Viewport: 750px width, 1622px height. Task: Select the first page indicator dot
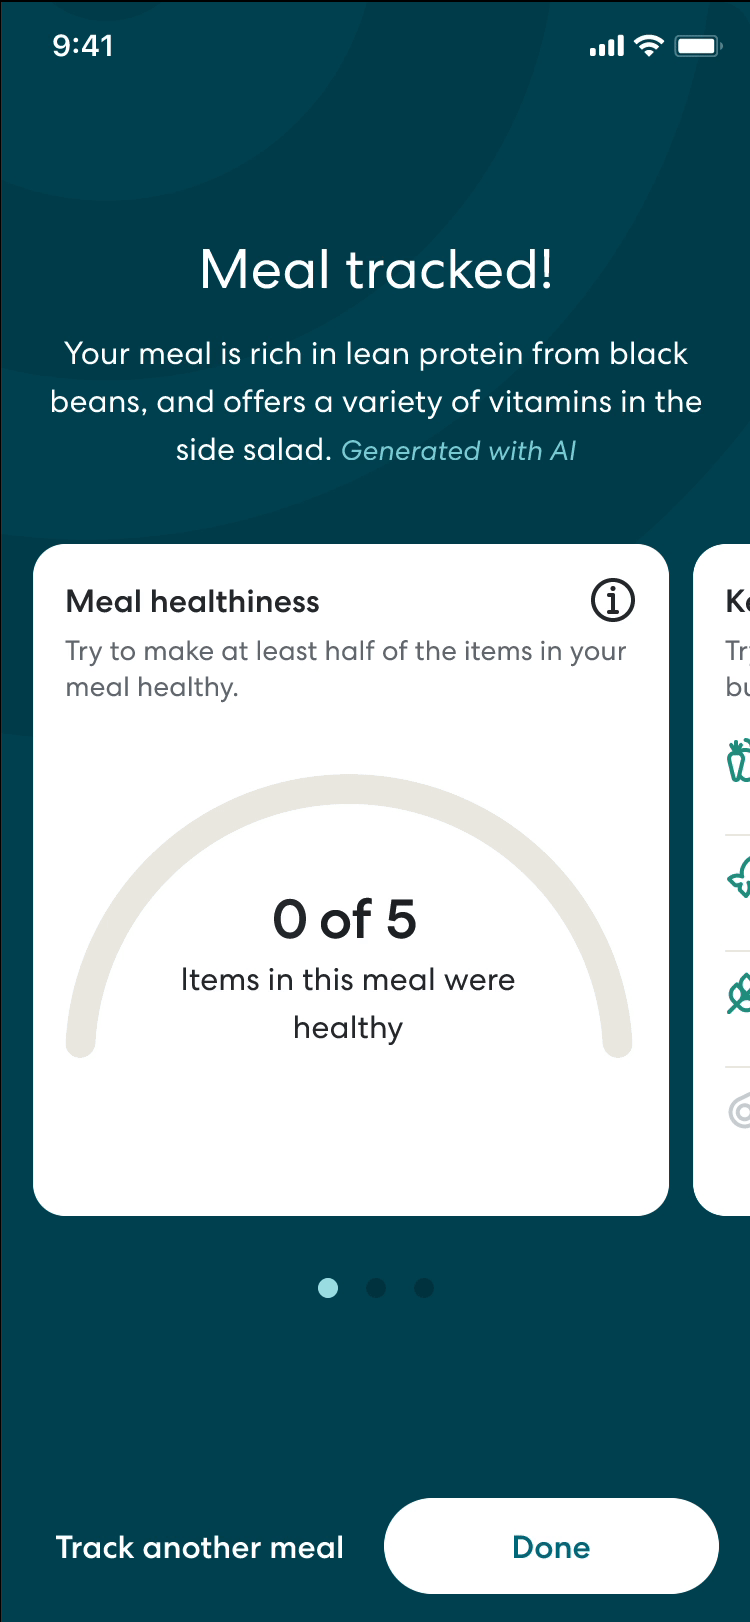[328, 1288]
